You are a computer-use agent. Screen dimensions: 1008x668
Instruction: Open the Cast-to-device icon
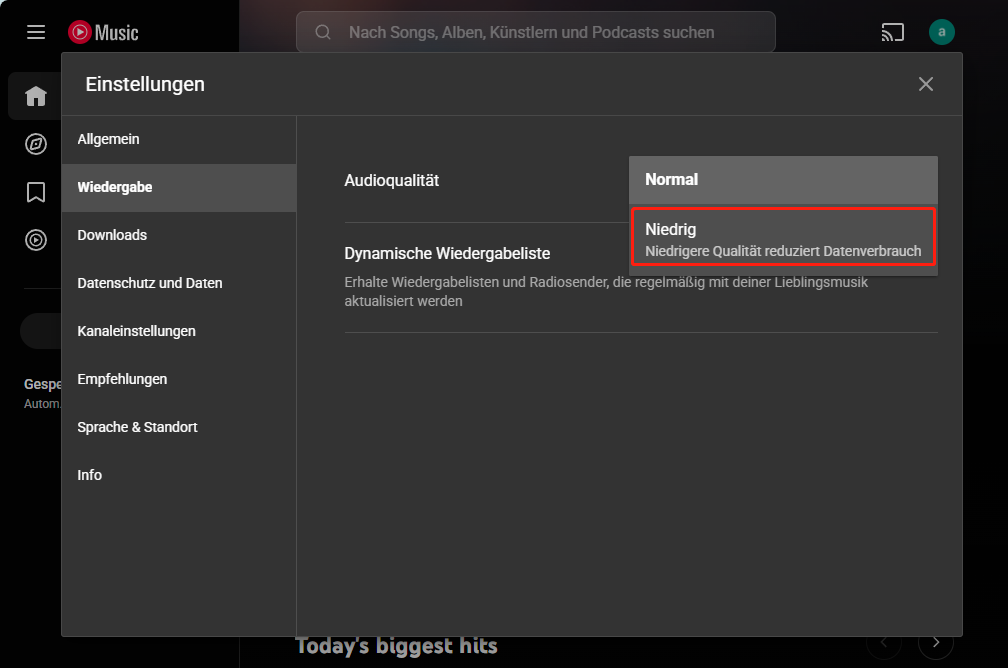pos(893,32)
